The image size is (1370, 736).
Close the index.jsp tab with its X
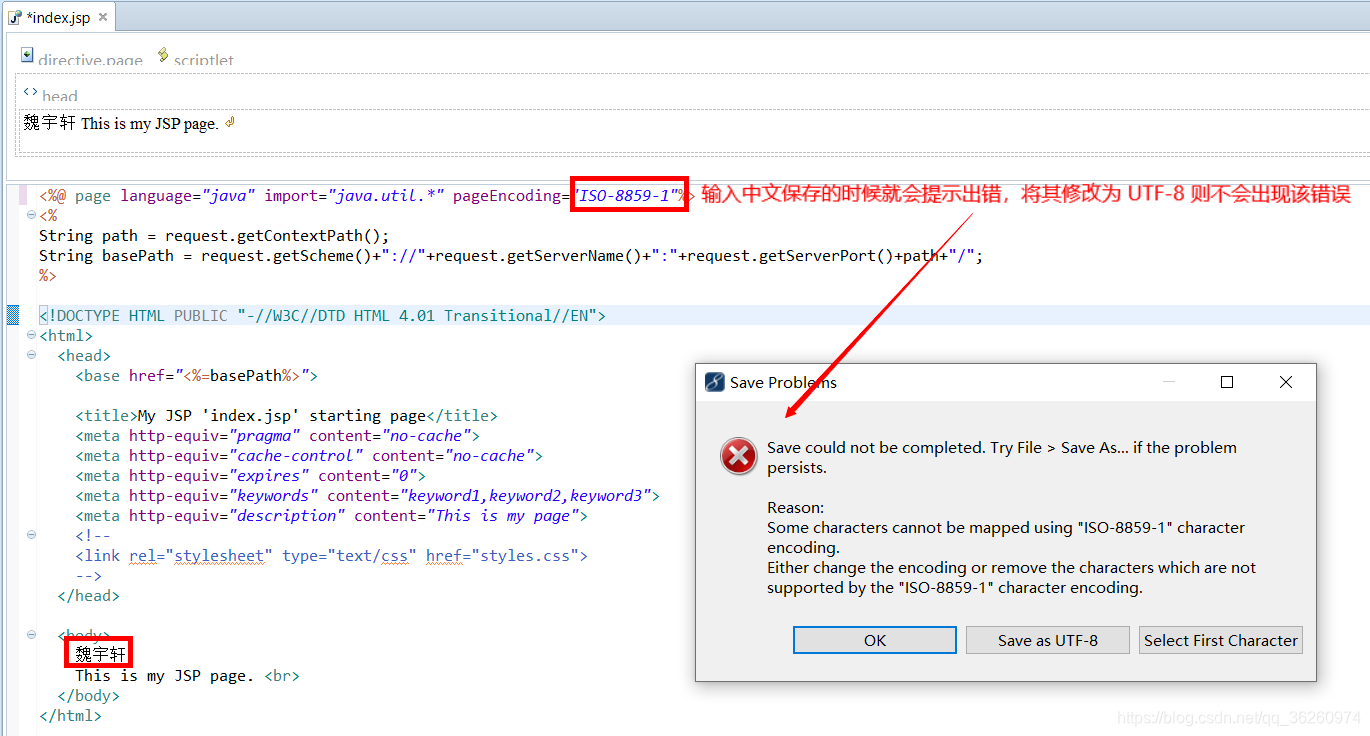point(102,15)
